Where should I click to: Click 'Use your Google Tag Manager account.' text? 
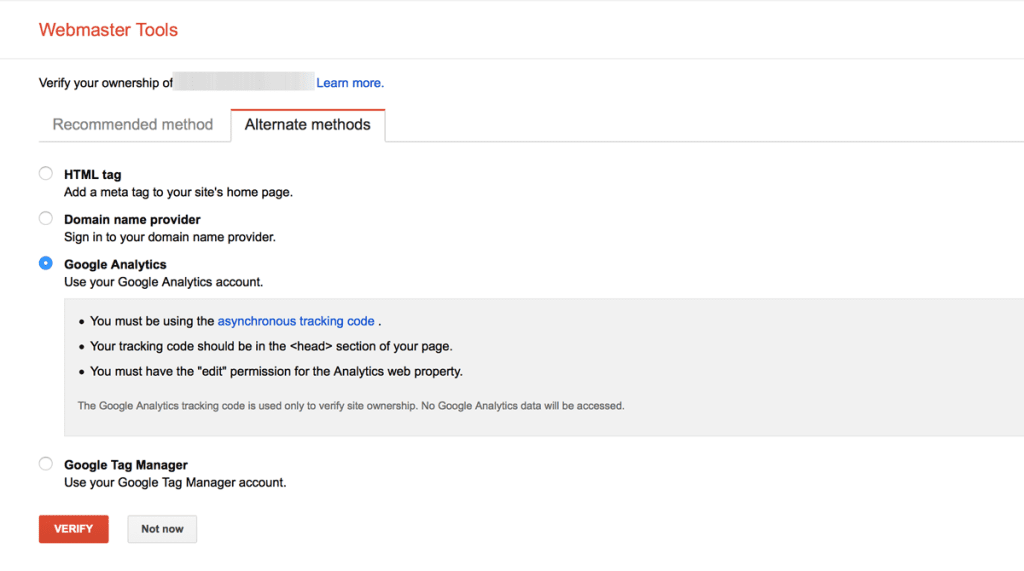tap(175, 483)
